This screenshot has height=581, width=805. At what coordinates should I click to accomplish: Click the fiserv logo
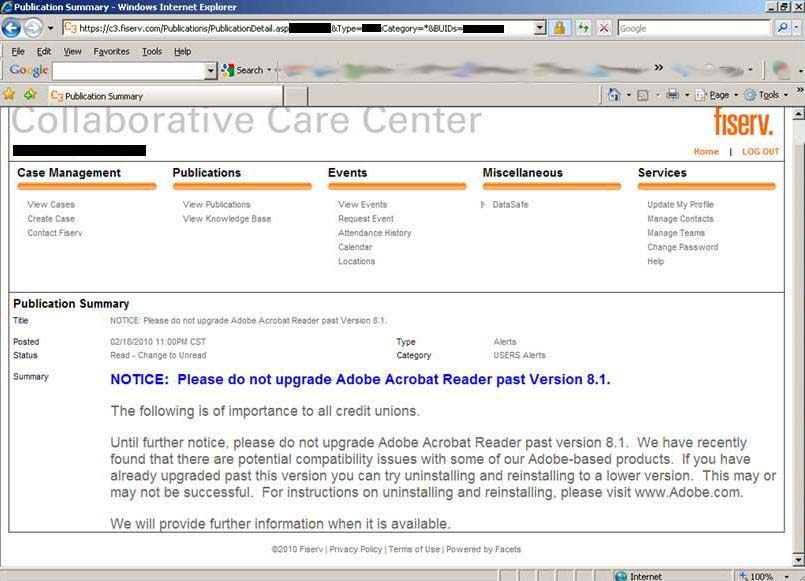743,122
